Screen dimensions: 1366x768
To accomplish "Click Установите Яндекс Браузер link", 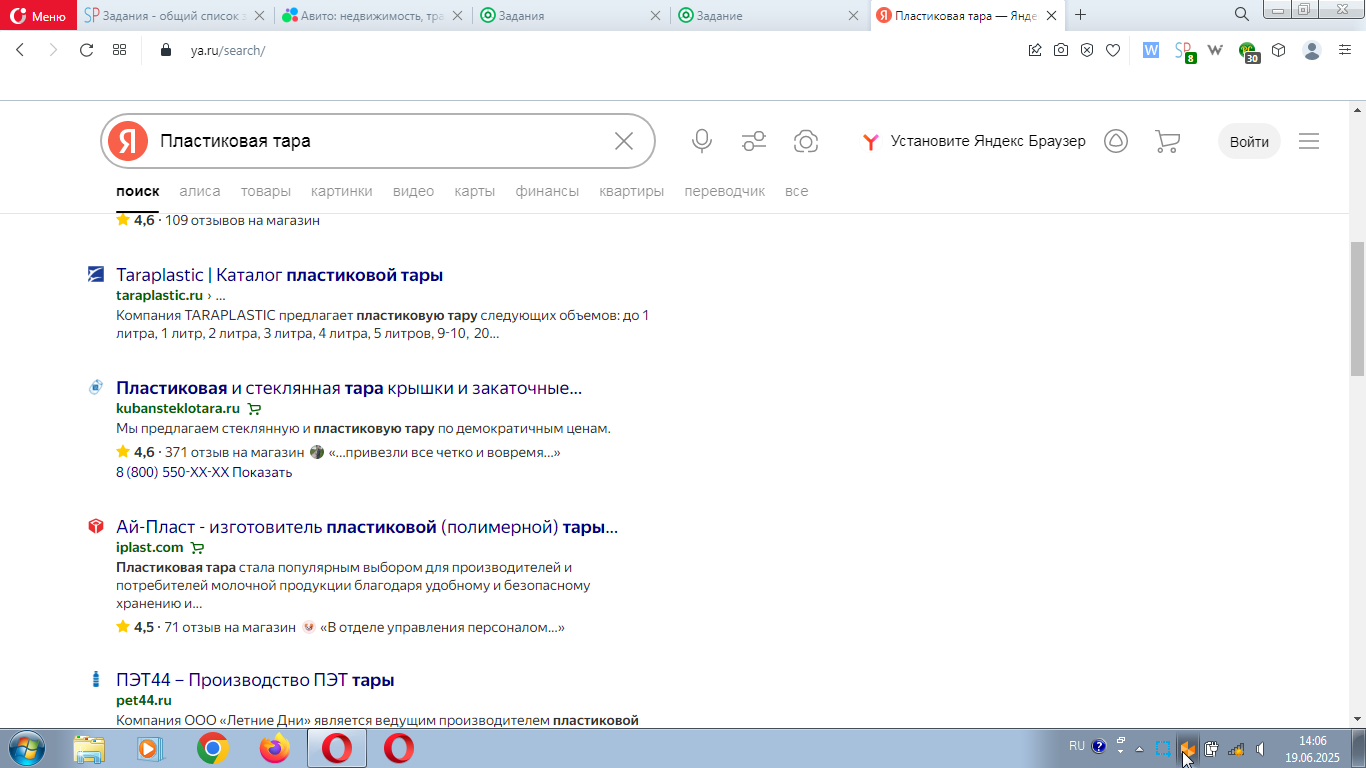I will coord(974,141).
